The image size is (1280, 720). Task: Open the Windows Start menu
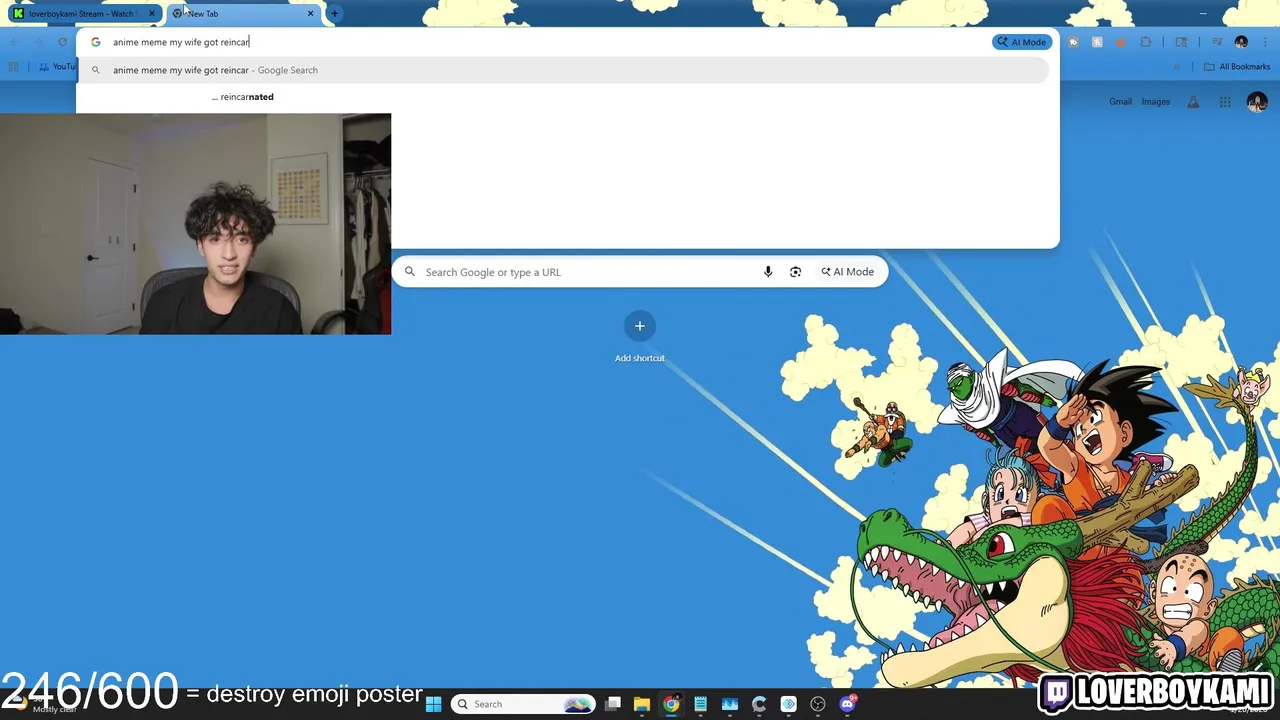coord(434,704)
